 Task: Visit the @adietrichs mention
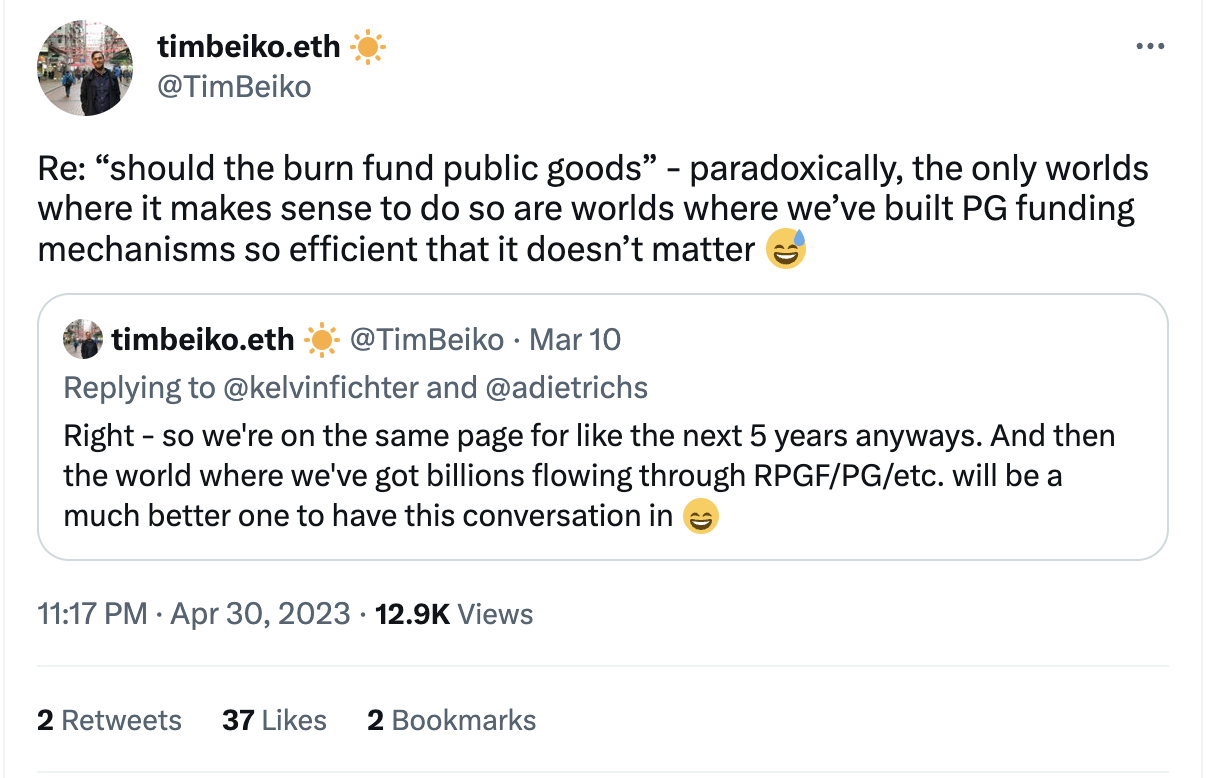tap(566, 387)
